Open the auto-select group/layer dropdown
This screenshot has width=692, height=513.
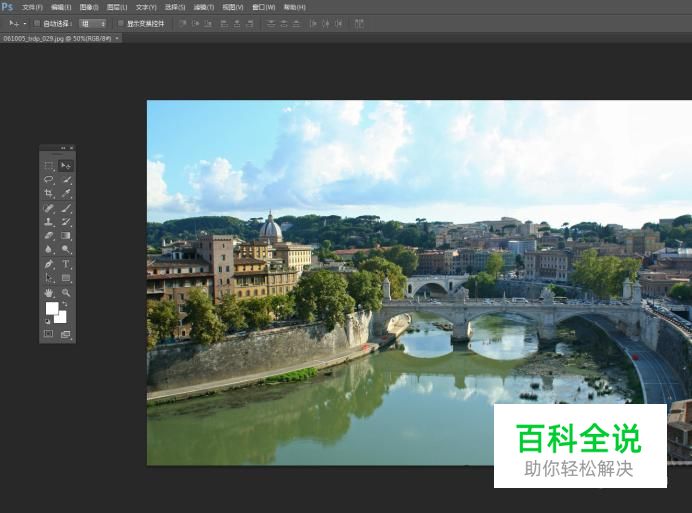click(93, 23)
